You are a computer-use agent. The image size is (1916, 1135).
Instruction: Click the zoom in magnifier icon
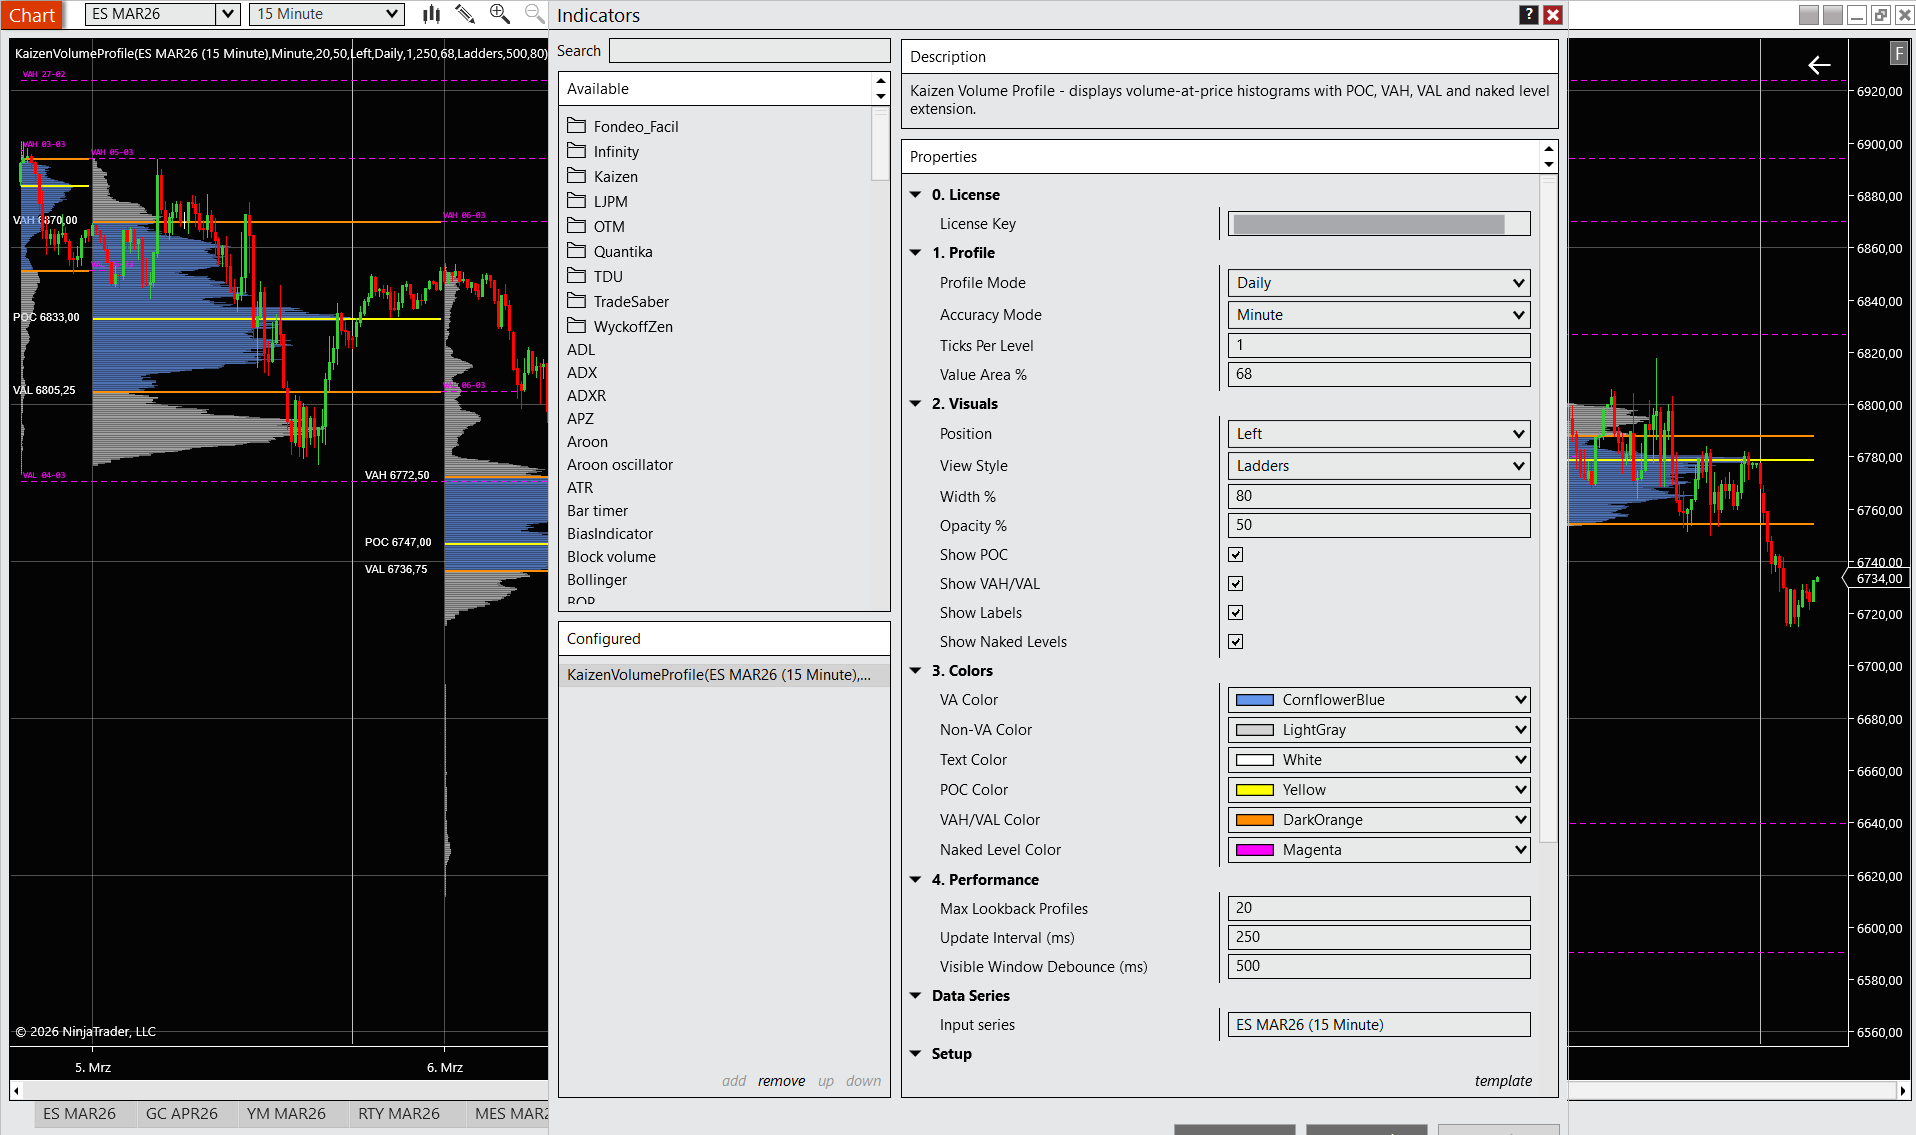(x=499, y=14)
